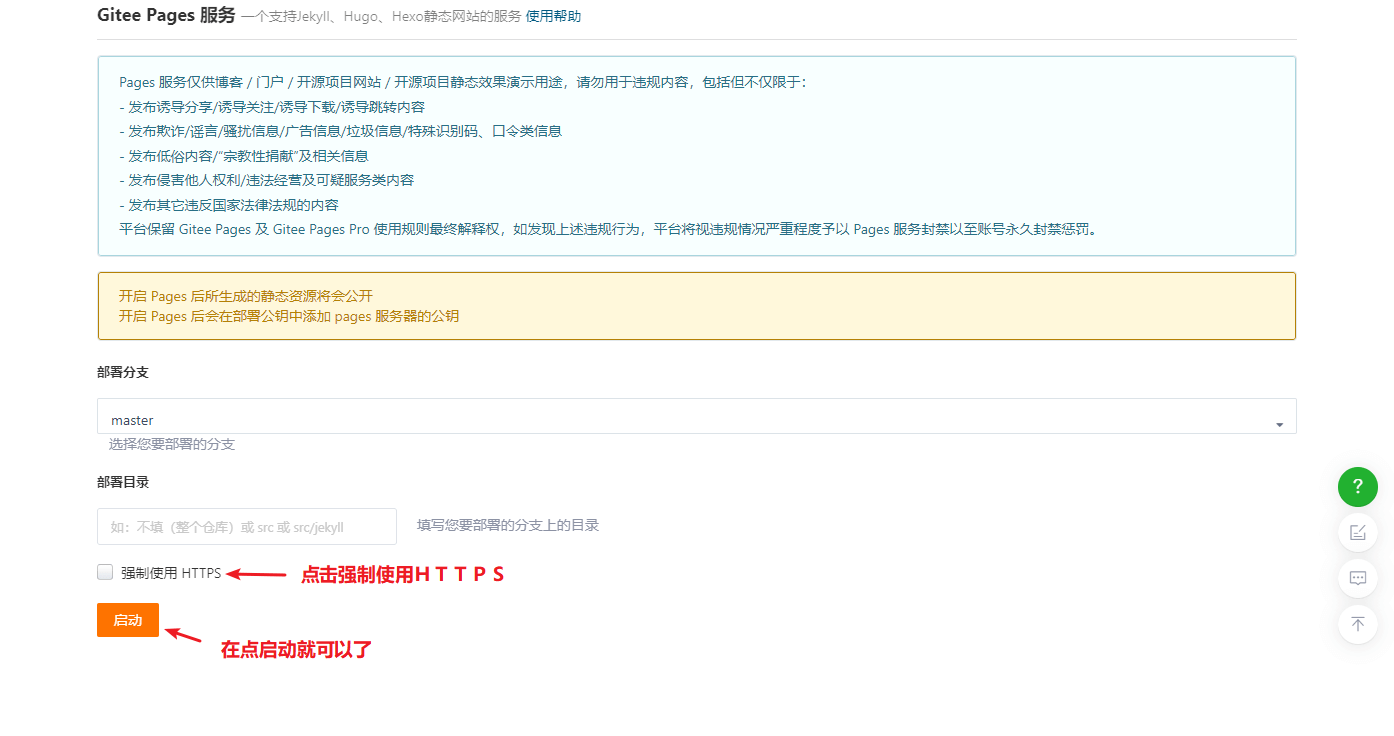1394x736 pixels.
Task: Click the line about pages 服务器的公钥
Action: tap(289, 316)
